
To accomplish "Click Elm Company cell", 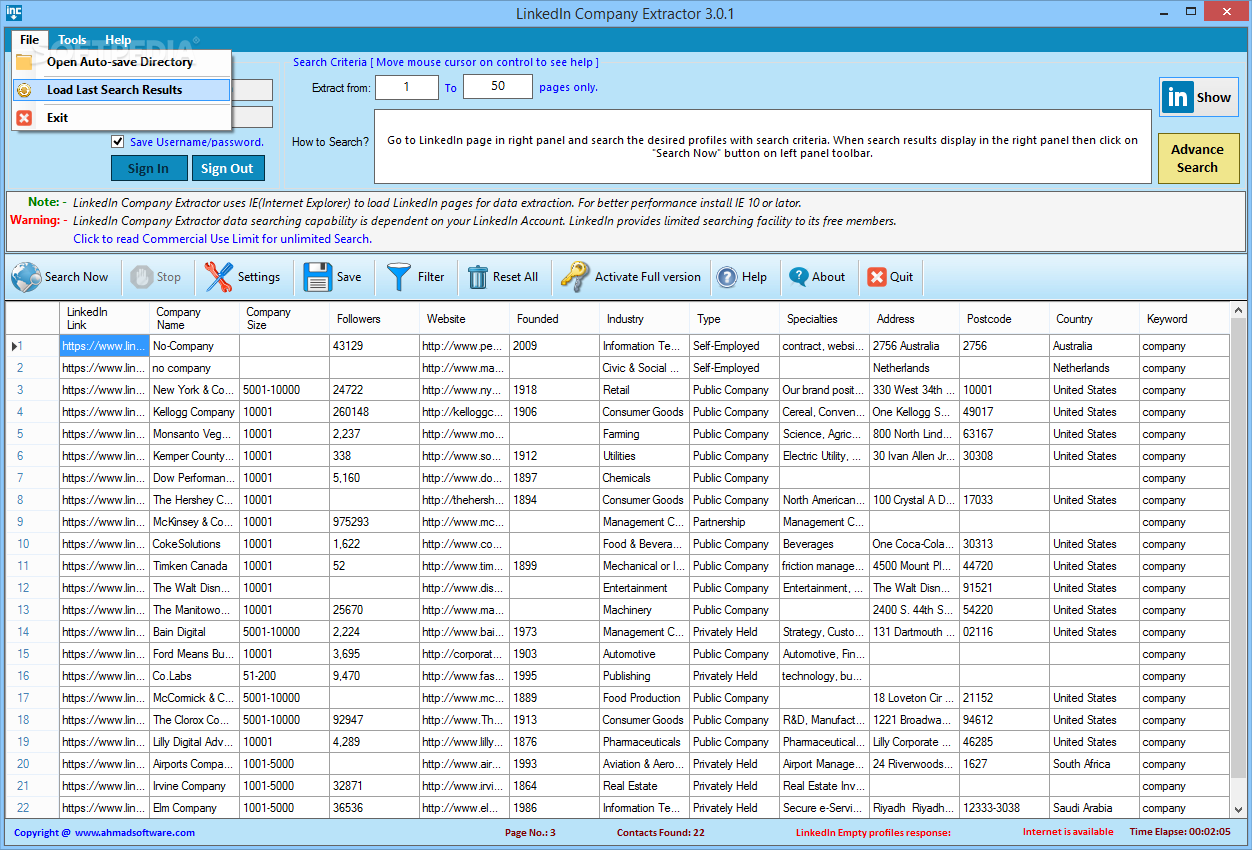I will pyautogui.click(x=195, y=808).
